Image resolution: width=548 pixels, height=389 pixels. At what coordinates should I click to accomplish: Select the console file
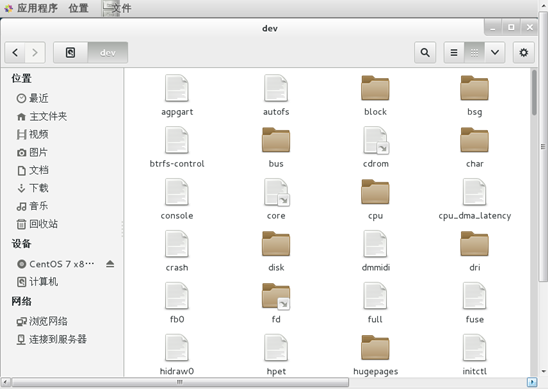tap(177, 192)
